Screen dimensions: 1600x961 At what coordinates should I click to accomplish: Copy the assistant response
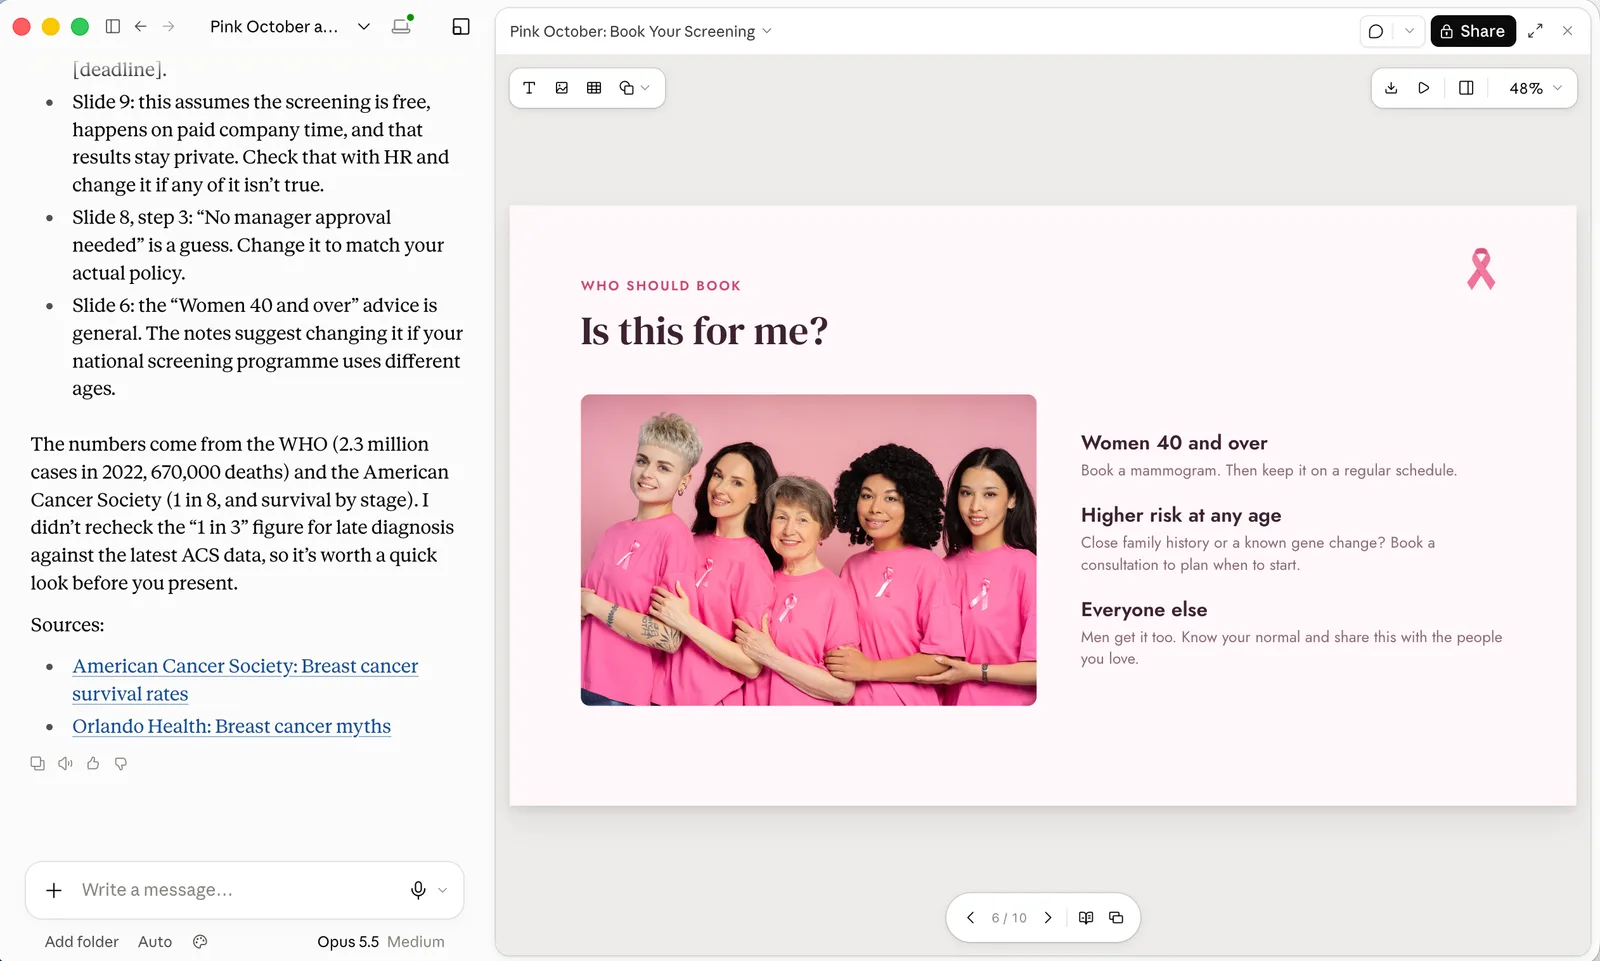[x=37, y=763]
